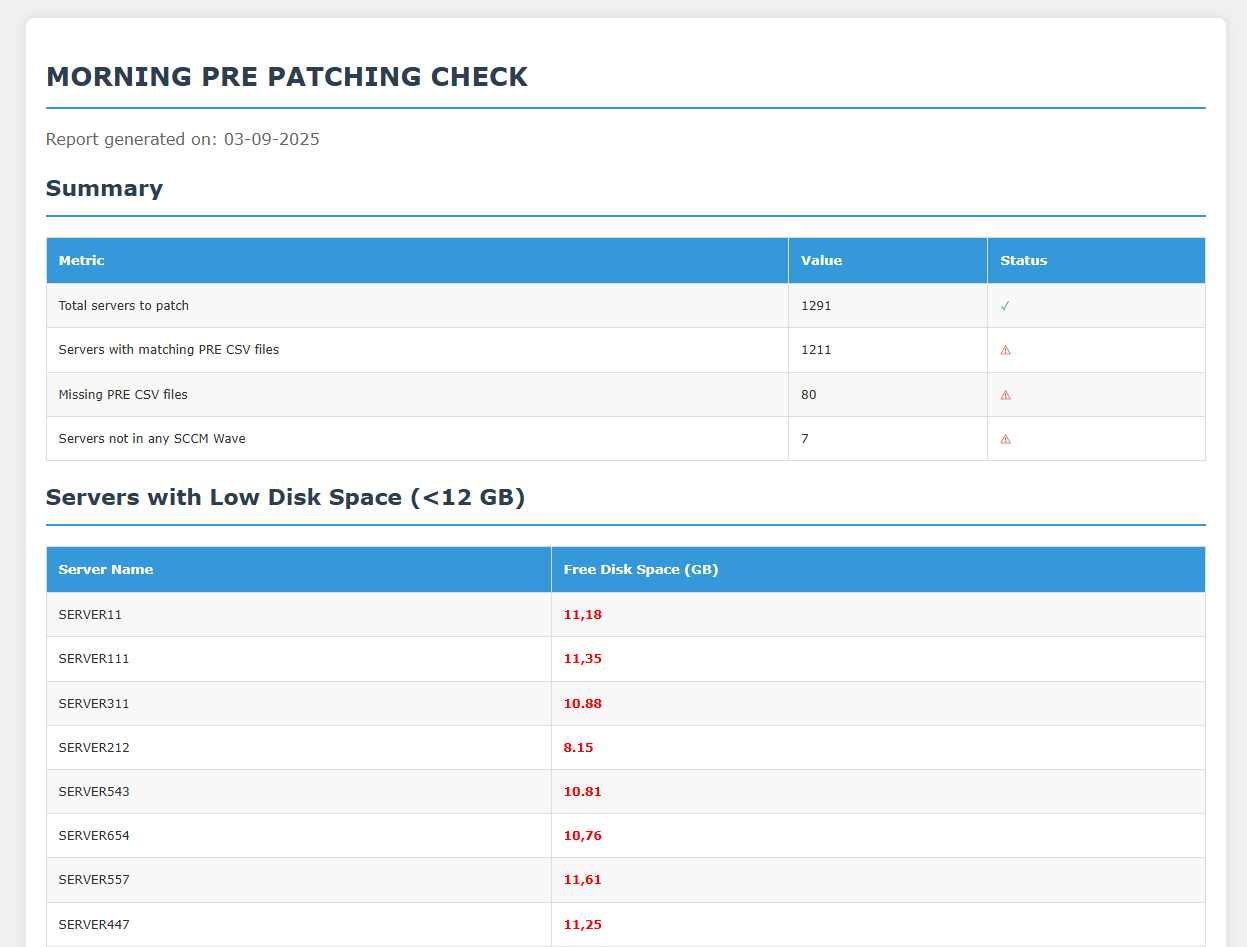1247x947 pixels.
Task: Select the SERVER311 row name
Action: pyautogui.click(x=94, y=704)
